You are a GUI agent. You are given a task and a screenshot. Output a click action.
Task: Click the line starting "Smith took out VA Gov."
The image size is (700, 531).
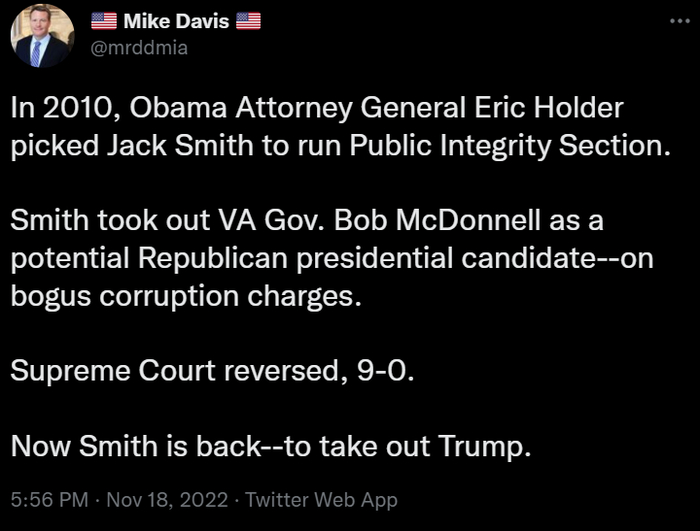(307, 218)
